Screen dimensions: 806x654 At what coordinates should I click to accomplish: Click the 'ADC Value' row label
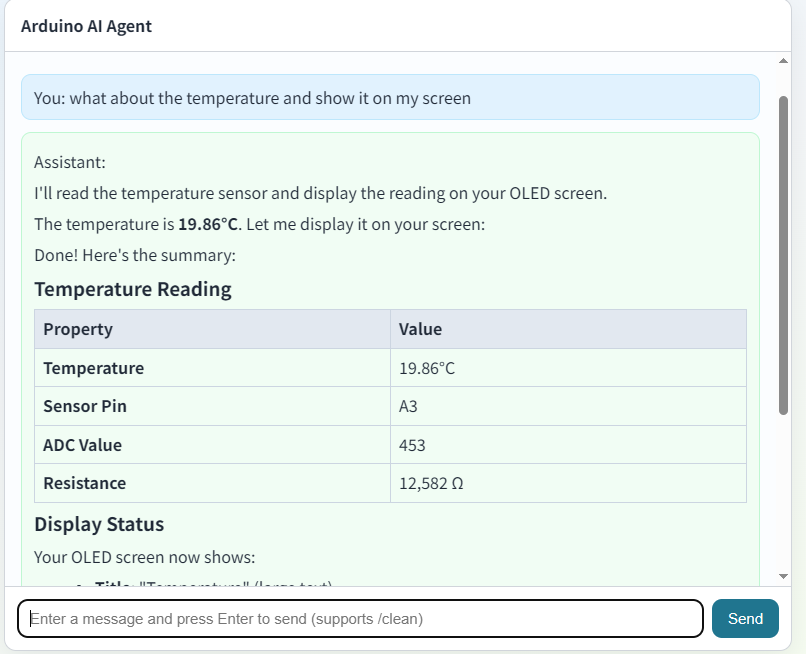[83, 445]
